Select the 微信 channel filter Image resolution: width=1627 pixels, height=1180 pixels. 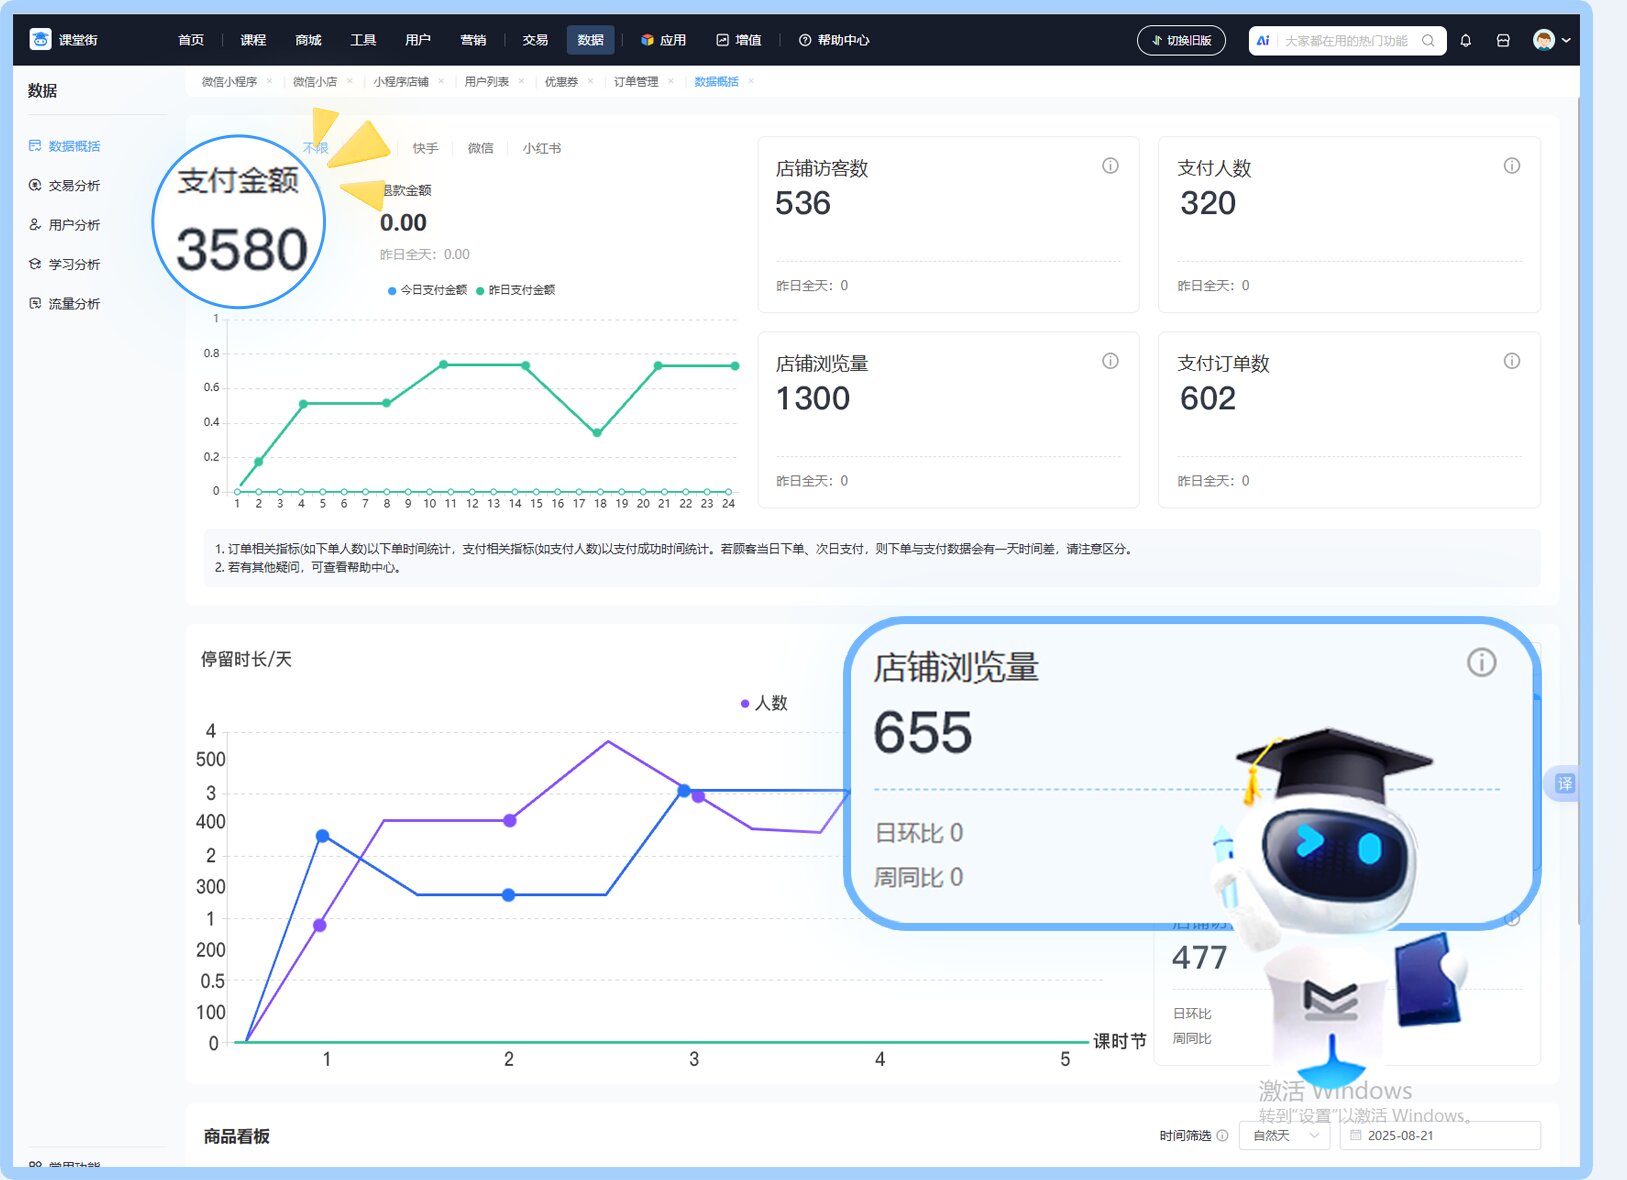481,148
